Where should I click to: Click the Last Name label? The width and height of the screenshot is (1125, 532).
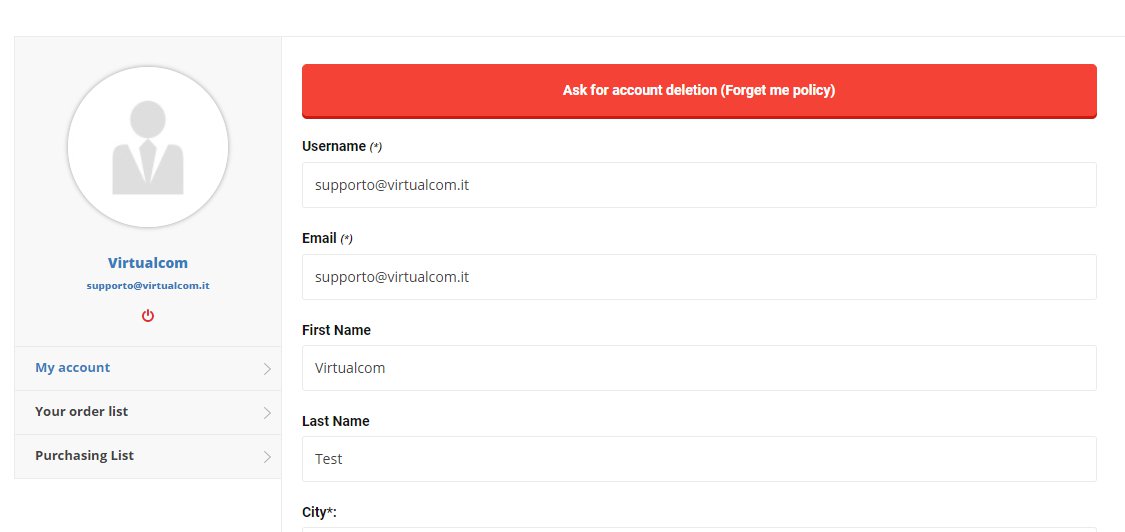pyautogui.click(x=335, y=421)
